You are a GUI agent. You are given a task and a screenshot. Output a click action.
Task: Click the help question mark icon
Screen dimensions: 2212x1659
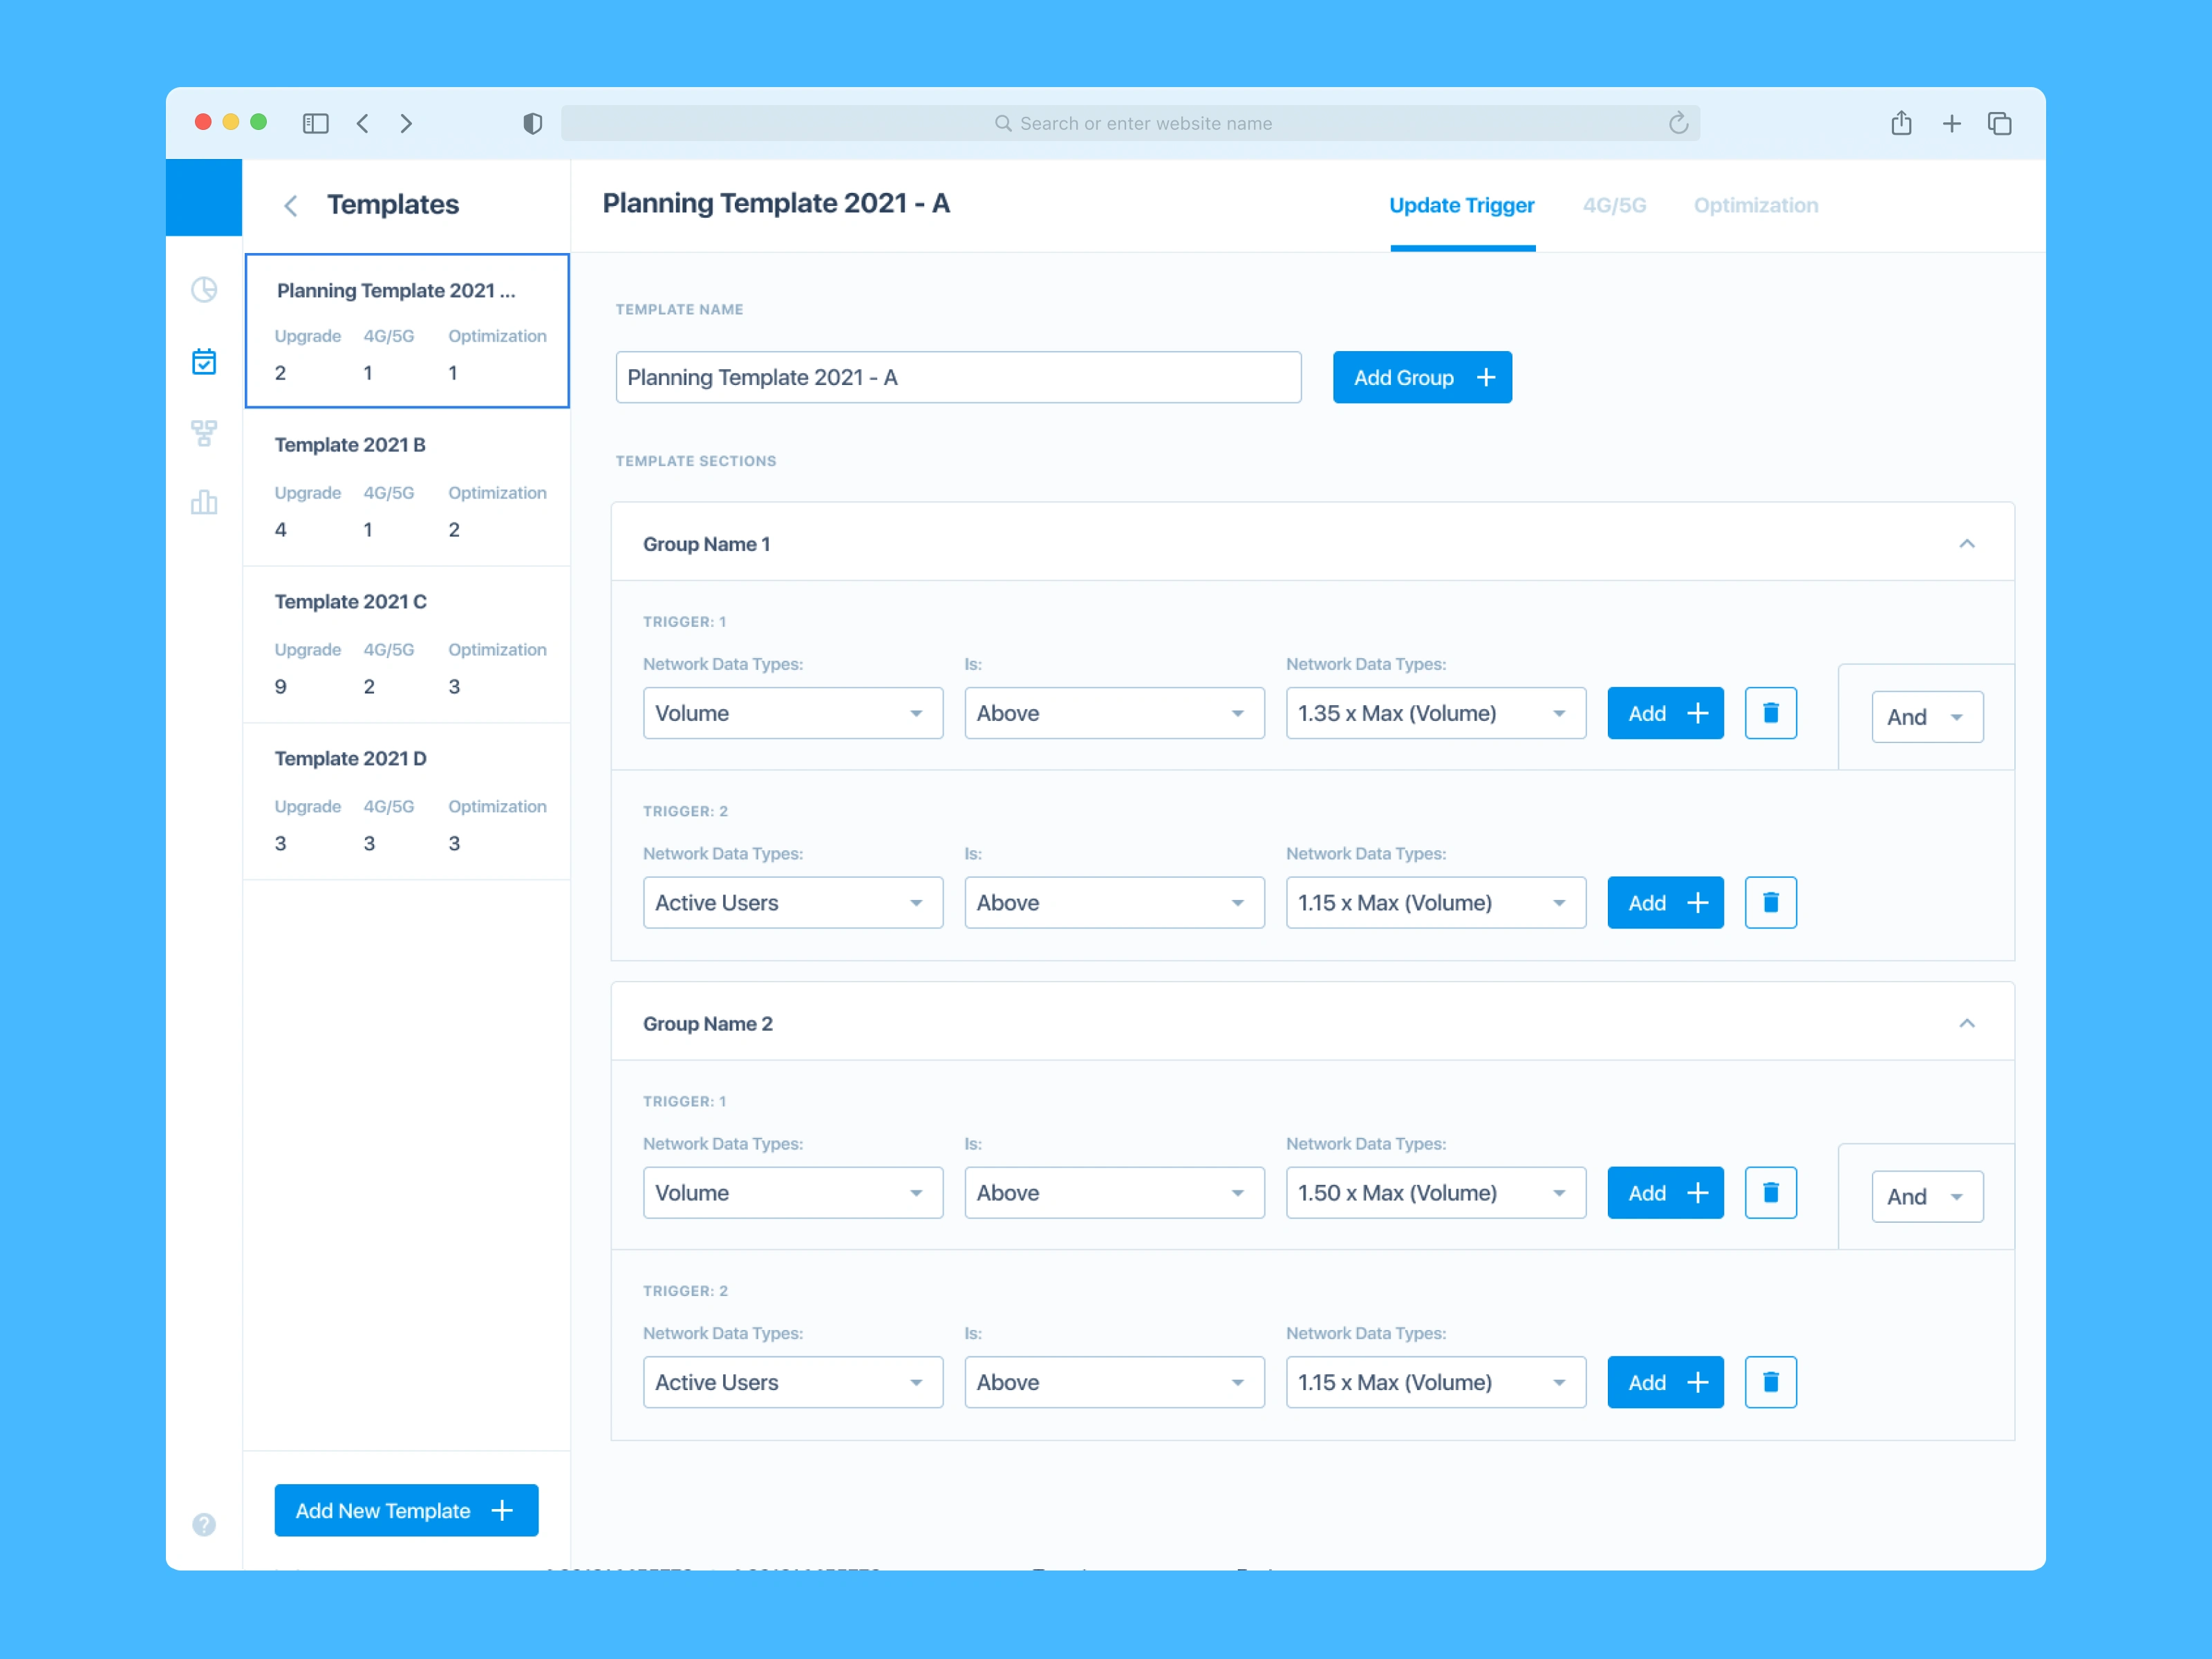pos(204,1524)
